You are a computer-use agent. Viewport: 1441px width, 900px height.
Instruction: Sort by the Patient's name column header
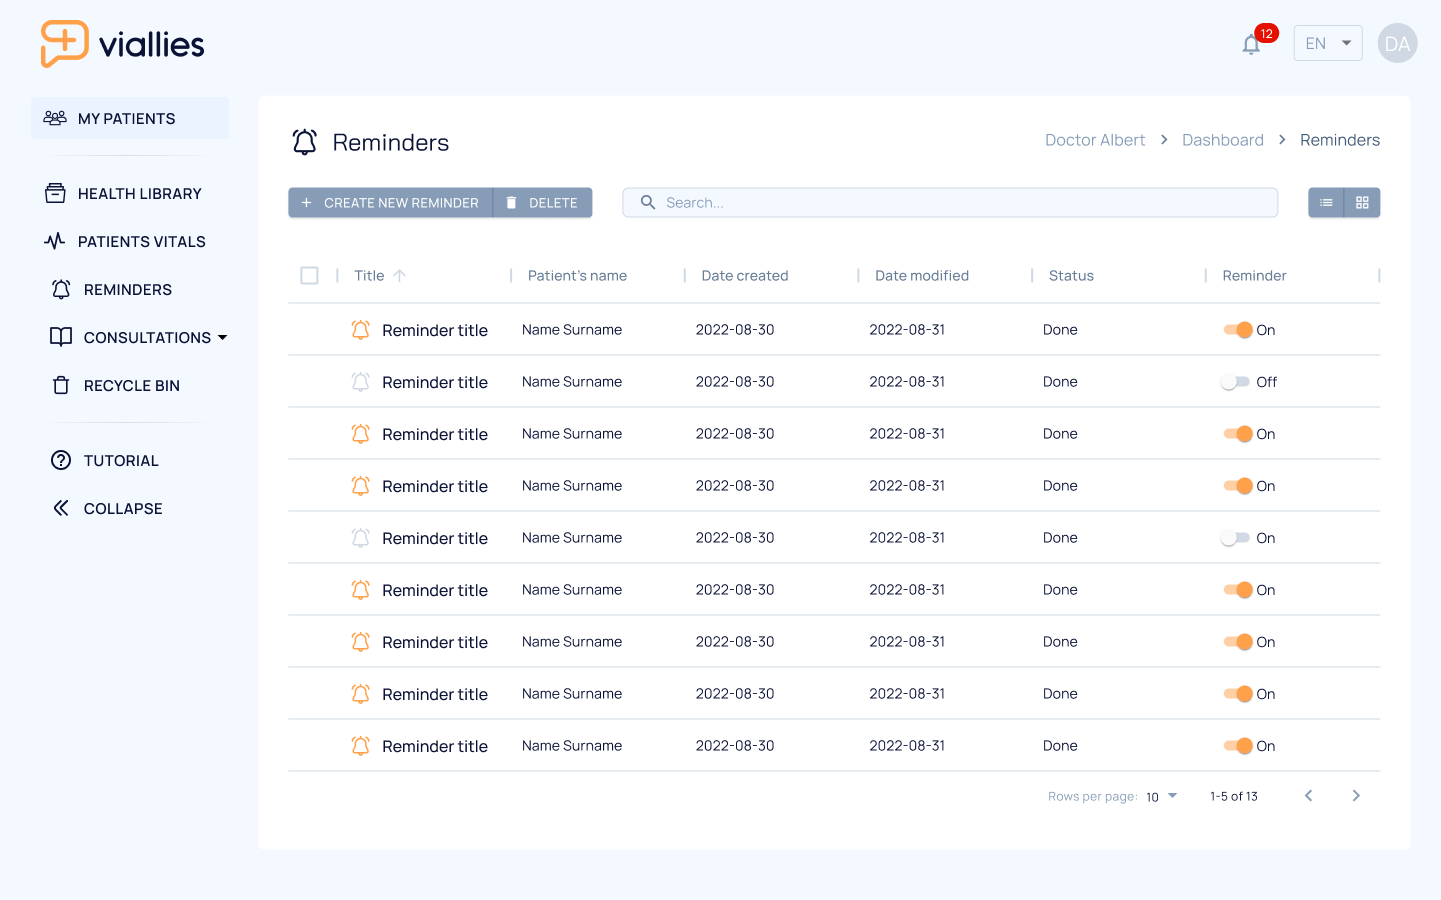tap(577, 276)
